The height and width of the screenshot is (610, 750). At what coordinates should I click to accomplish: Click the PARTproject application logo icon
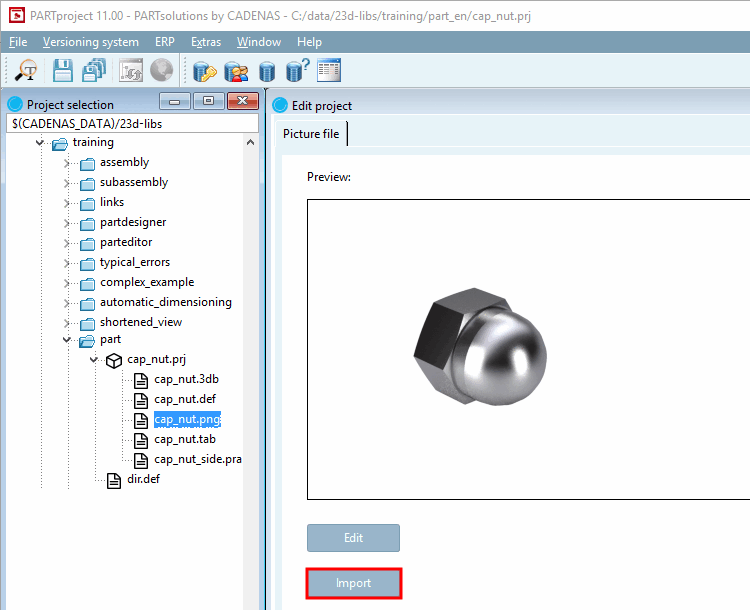pos(17,15)
